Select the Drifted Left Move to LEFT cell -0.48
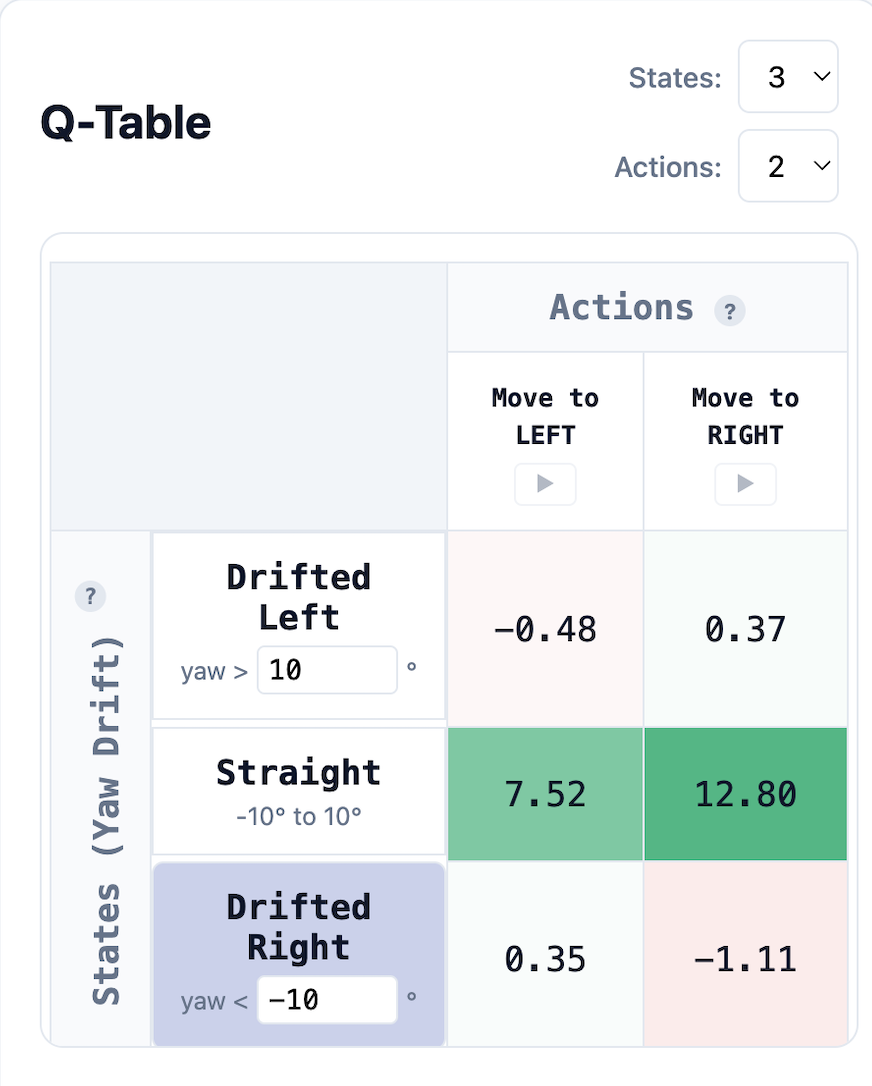The height and width of the screenshot is (1086, 872). coord(545,629)
